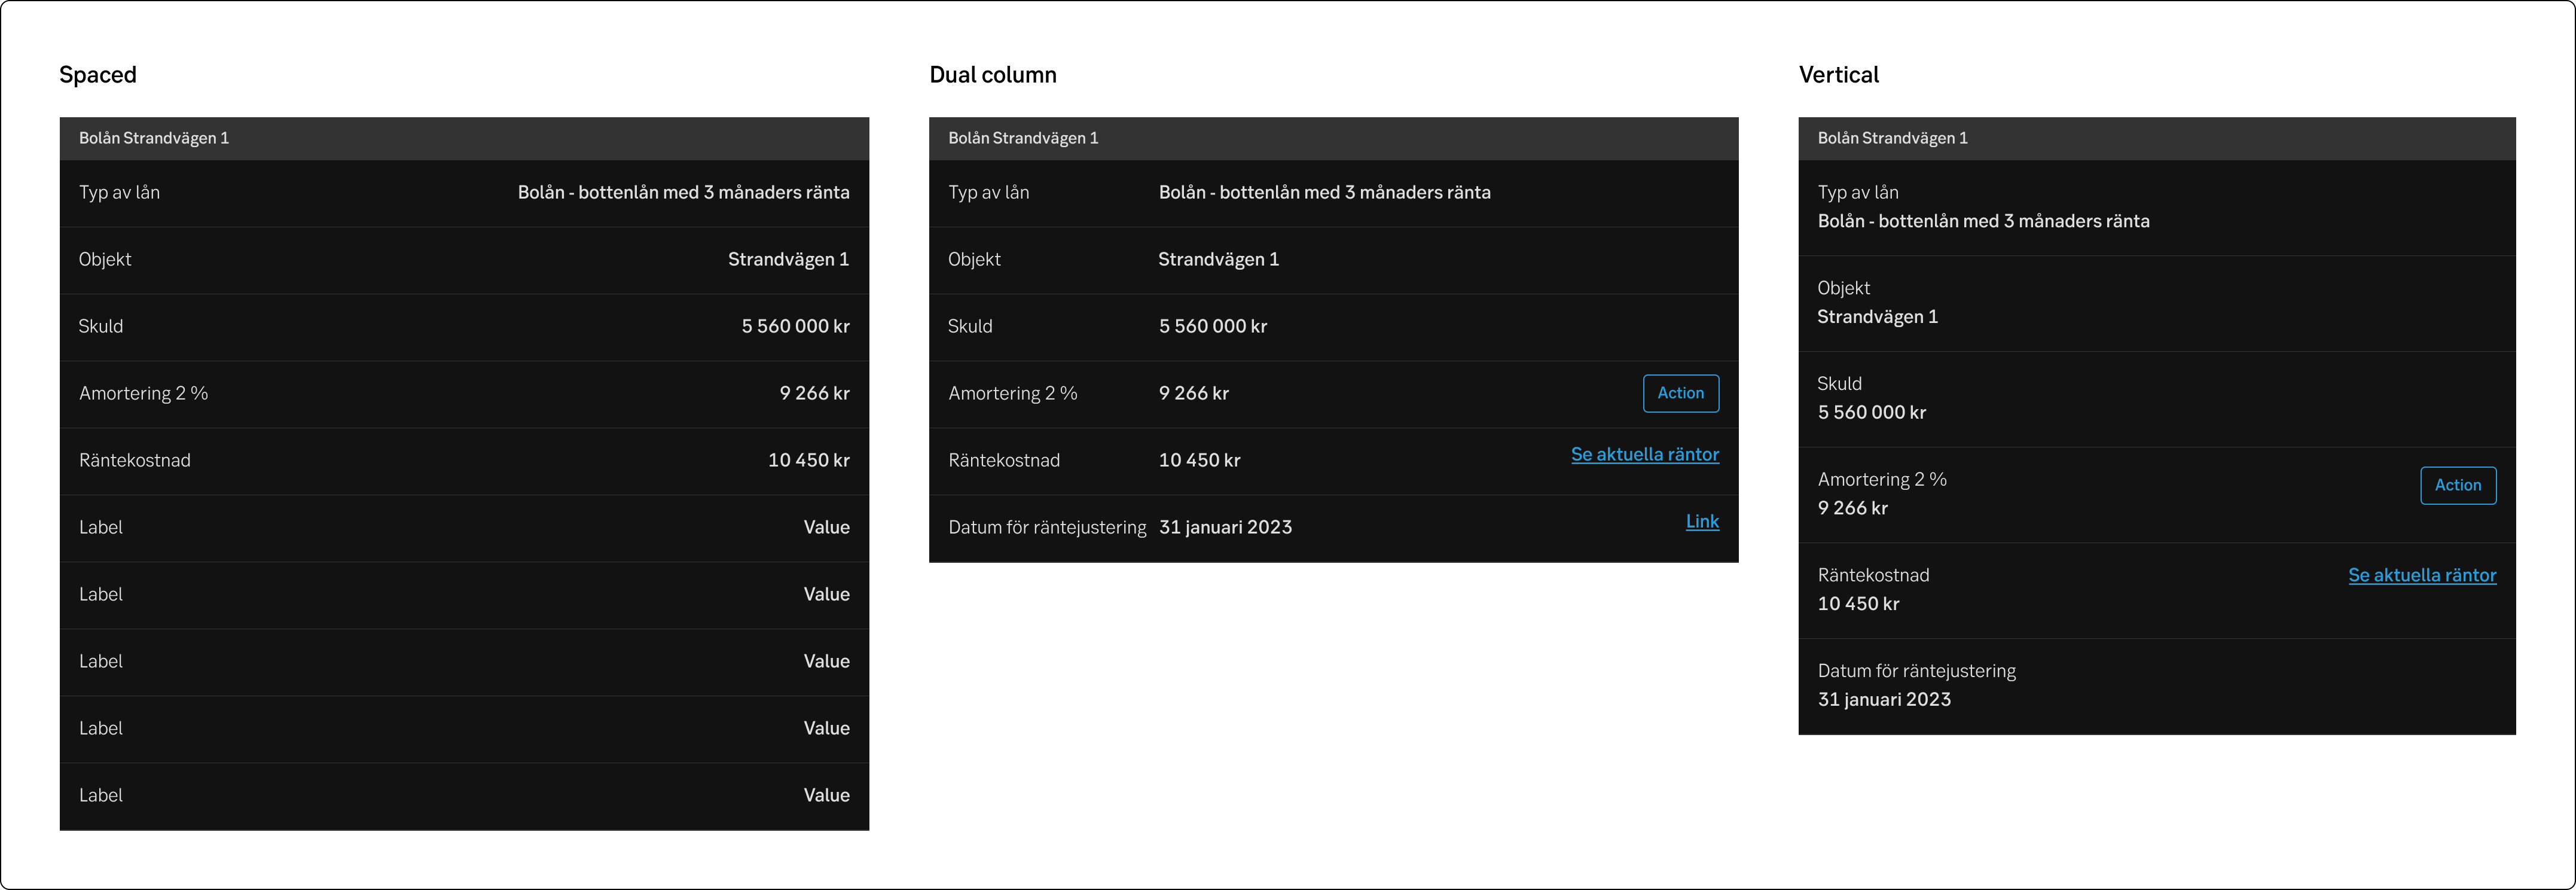Click the Link beside Datum för räntejustering
The image size is (2576, 890).
(1702, 521)
